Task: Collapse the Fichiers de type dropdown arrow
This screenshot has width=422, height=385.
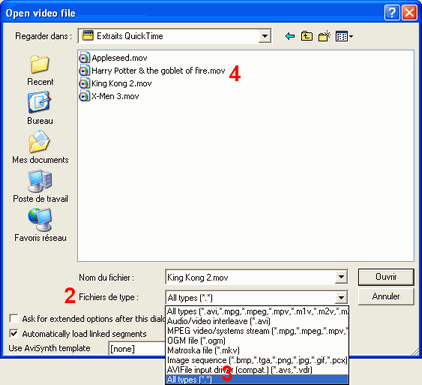Action: [341, 297]
